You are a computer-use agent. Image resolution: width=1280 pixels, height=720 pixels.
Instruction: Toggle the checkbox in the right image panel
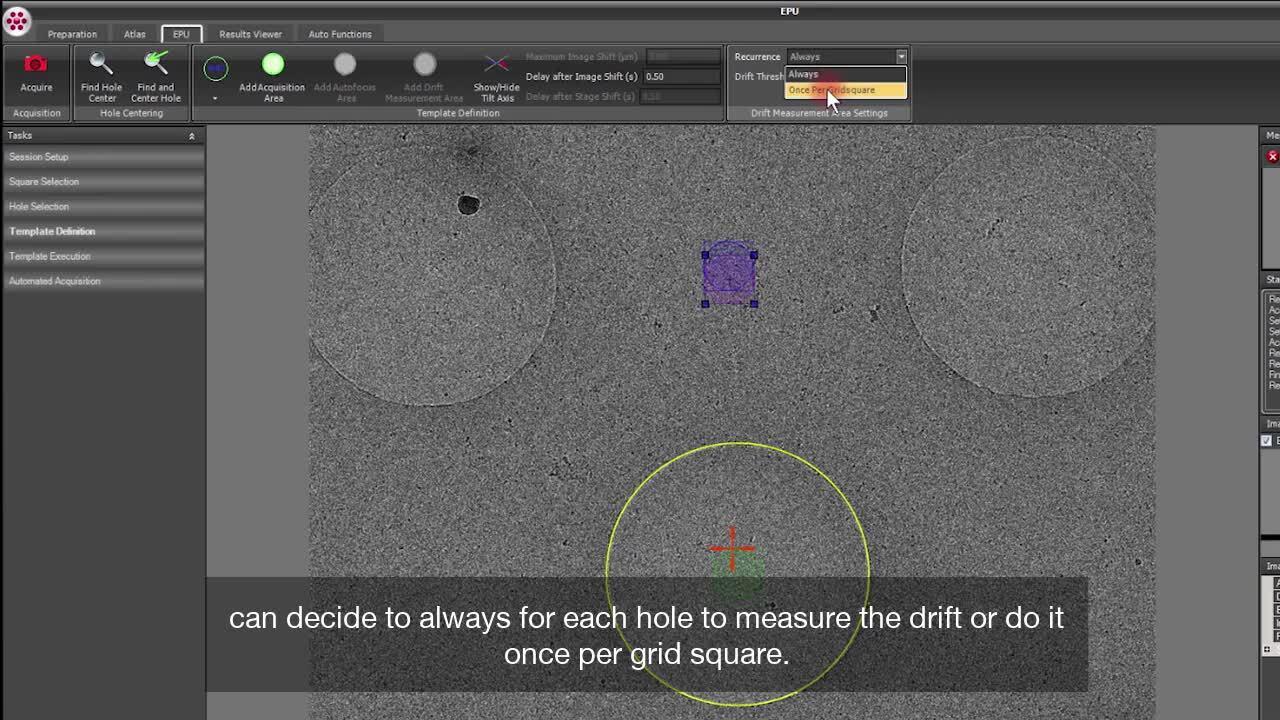point(1267,441)
